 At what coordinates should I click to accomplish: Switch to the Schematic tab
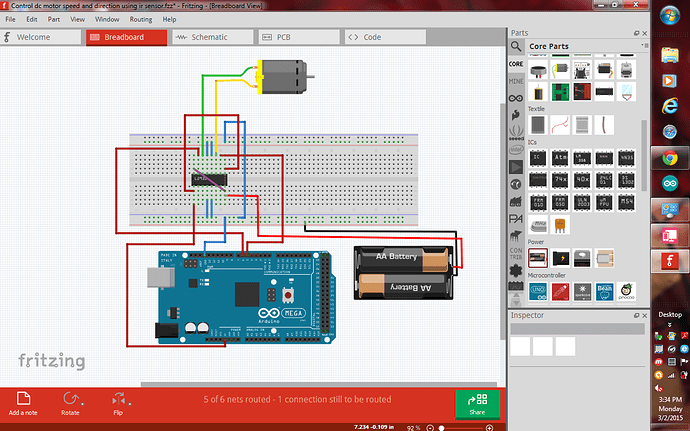[x=213, y=37]
